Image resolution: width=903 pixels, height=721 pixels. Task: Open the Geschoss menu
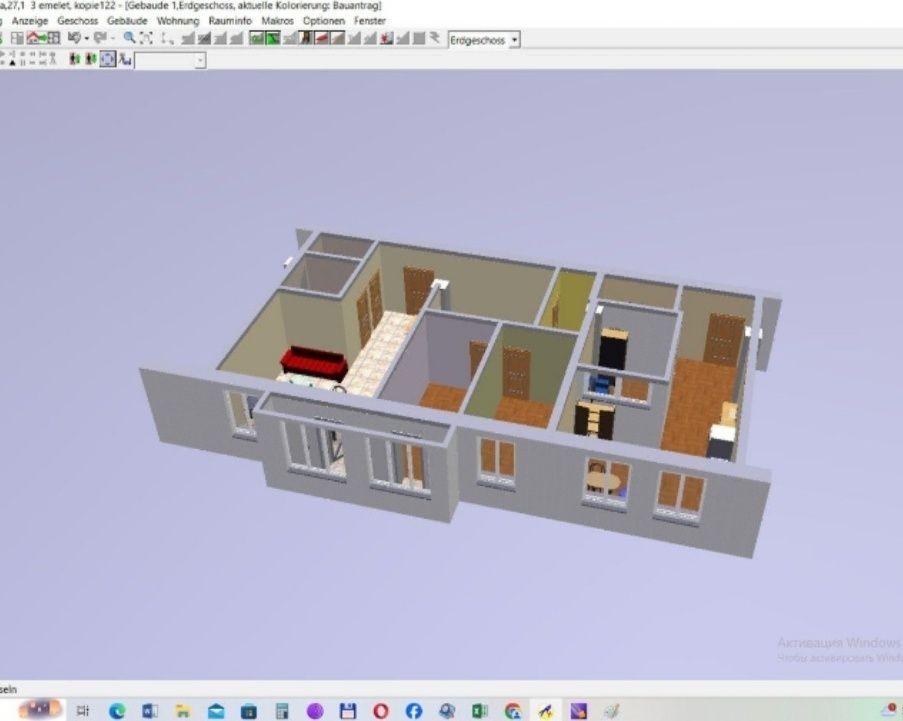[x=77, y=20]
